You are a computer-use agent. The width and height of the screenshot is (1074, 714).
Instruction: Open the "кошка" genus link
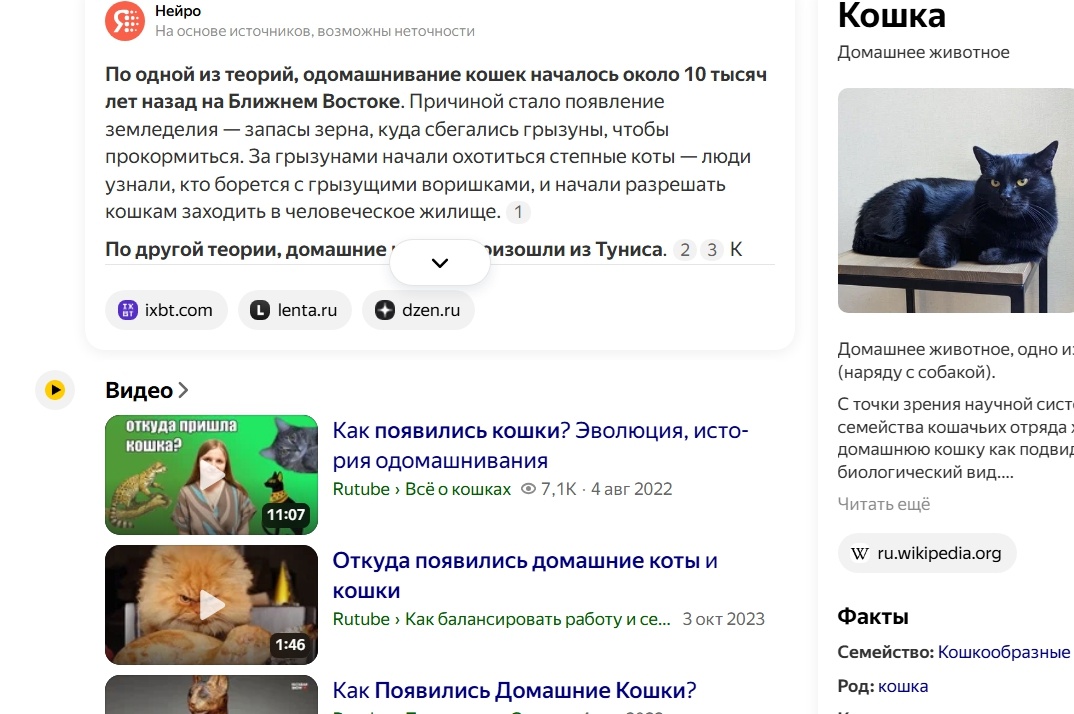pos(902,686)
